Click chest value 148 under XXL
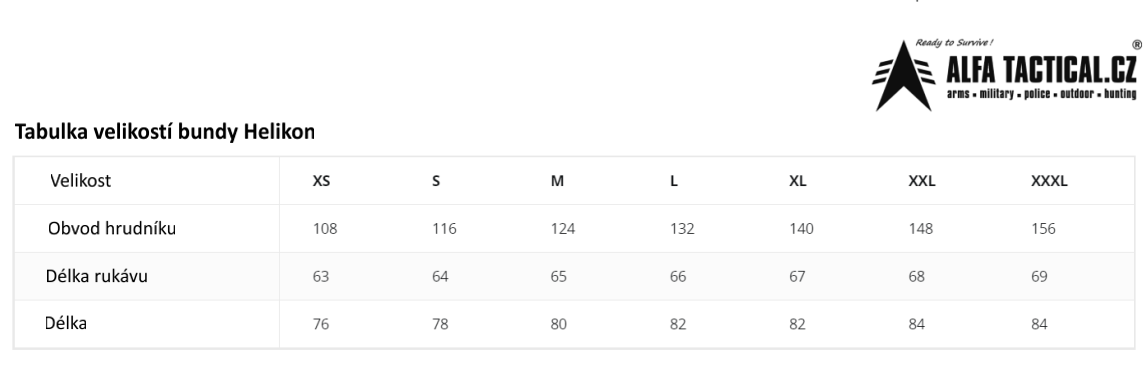 coord(920,229)
